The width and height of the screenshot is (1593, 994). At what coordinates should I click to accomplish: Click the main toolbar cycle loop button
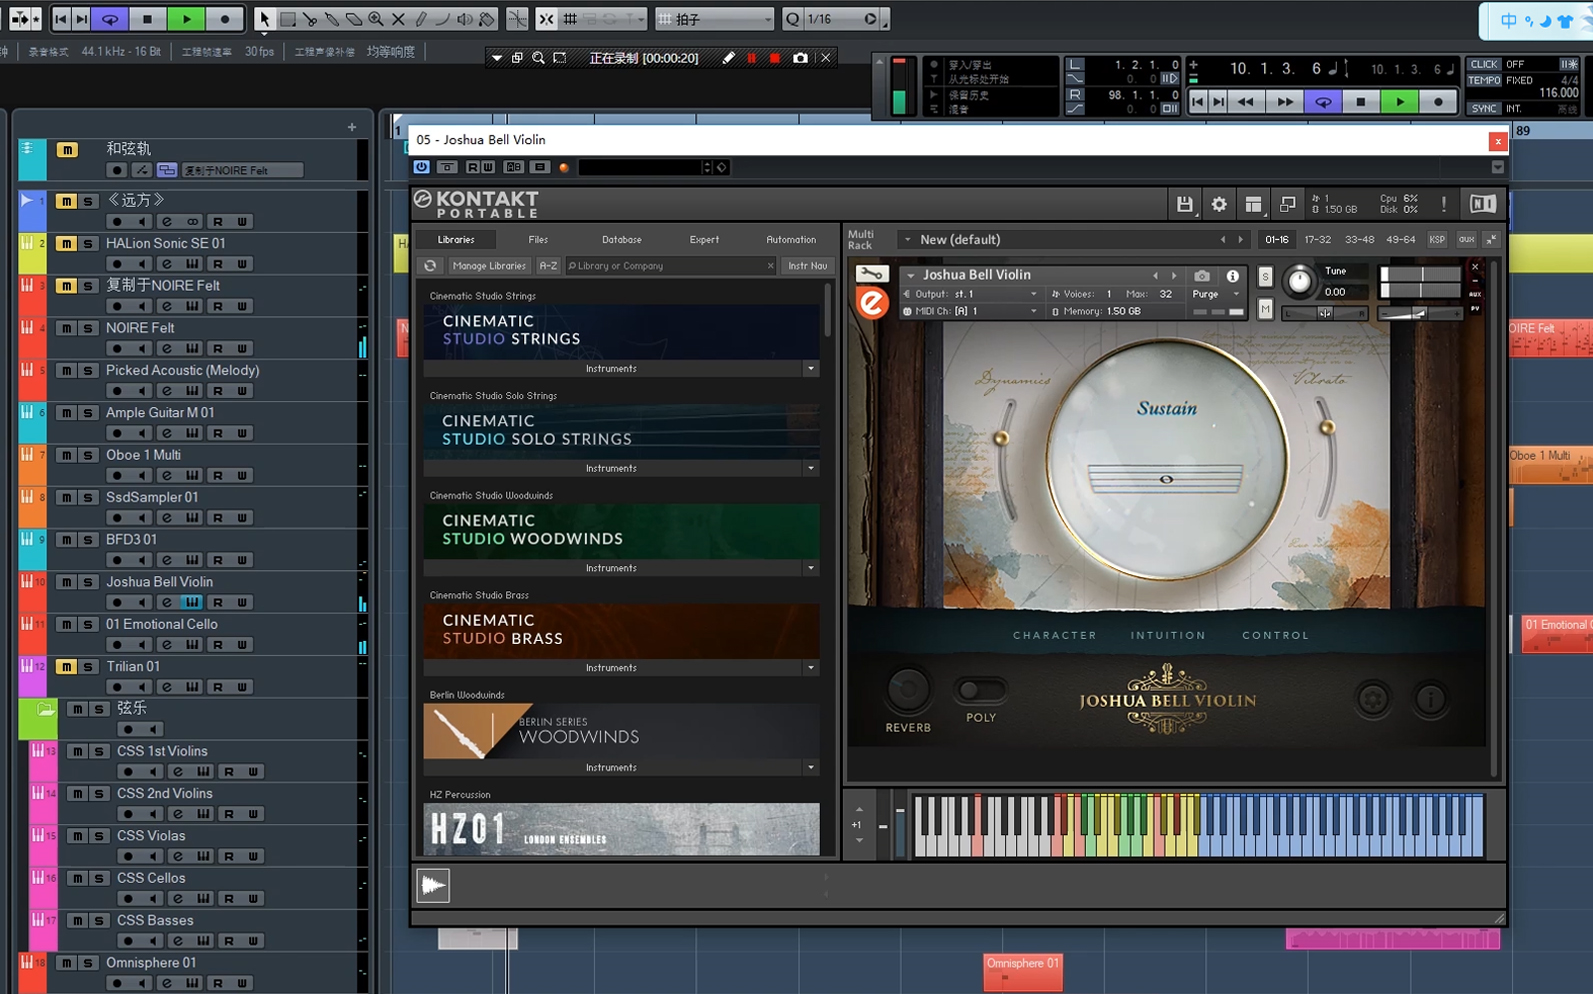tap(110, 18)
